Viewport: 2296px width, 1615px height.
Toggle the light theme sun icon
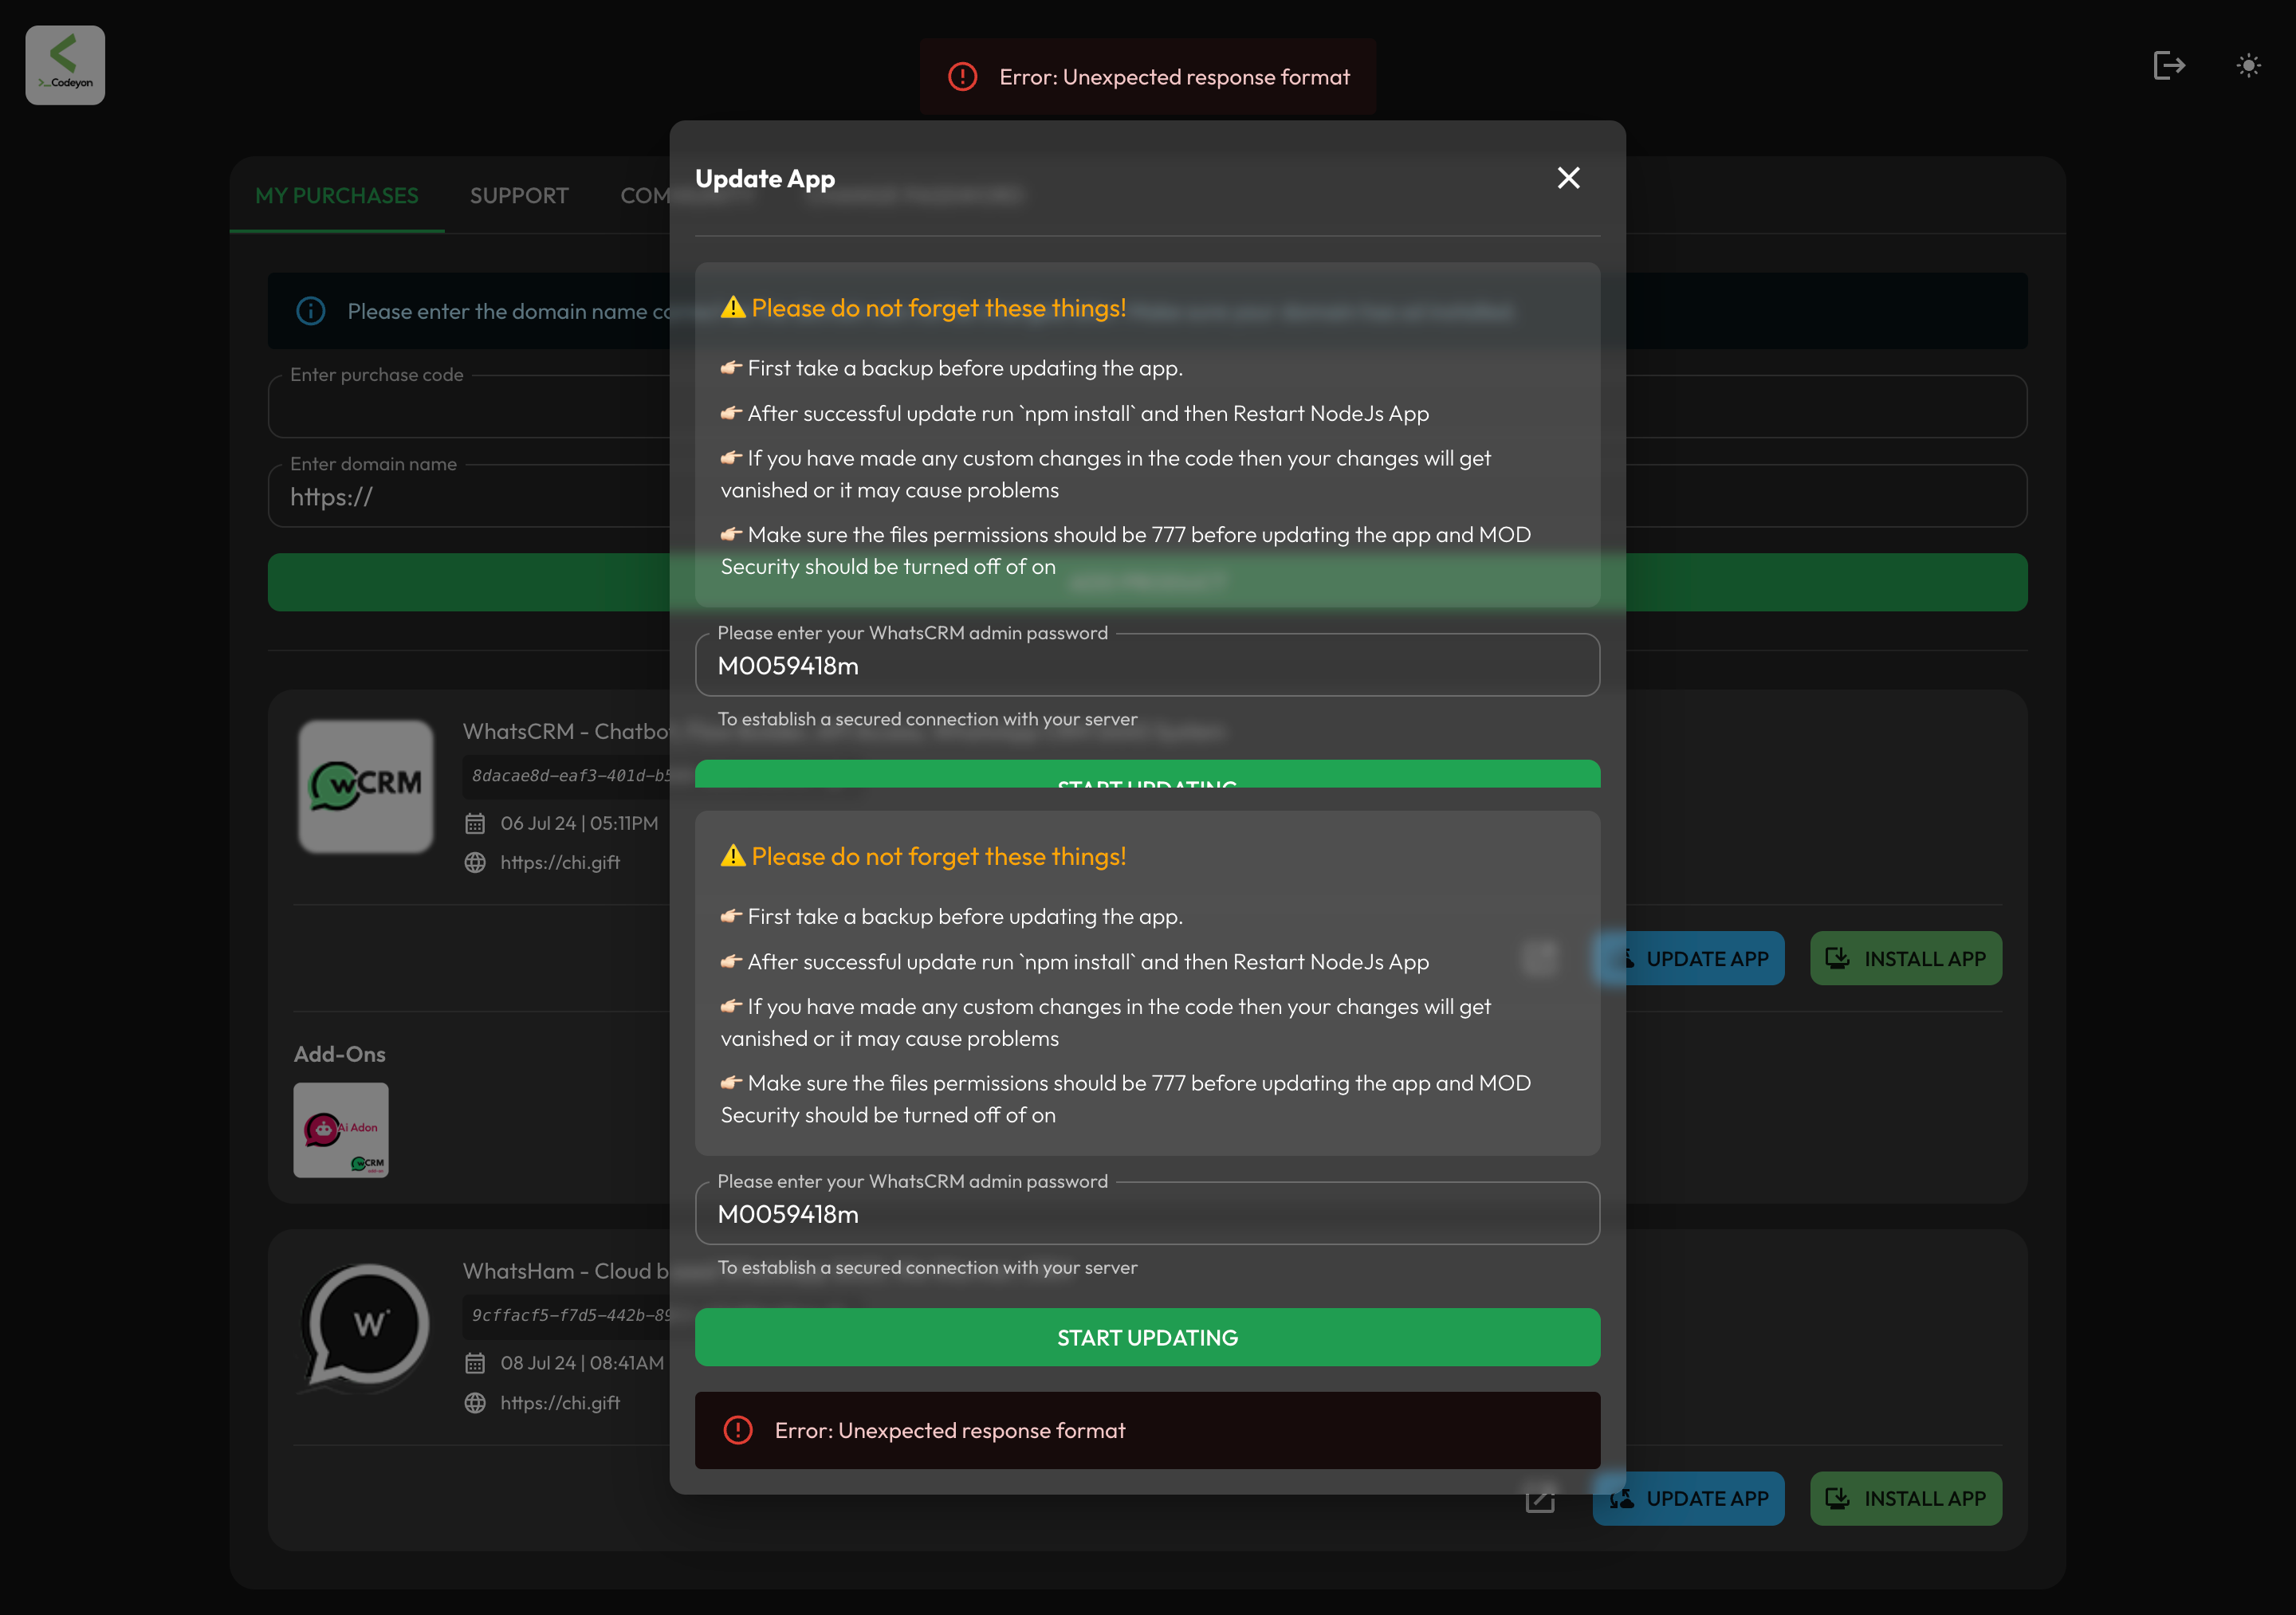click(x=2248, y=66)
